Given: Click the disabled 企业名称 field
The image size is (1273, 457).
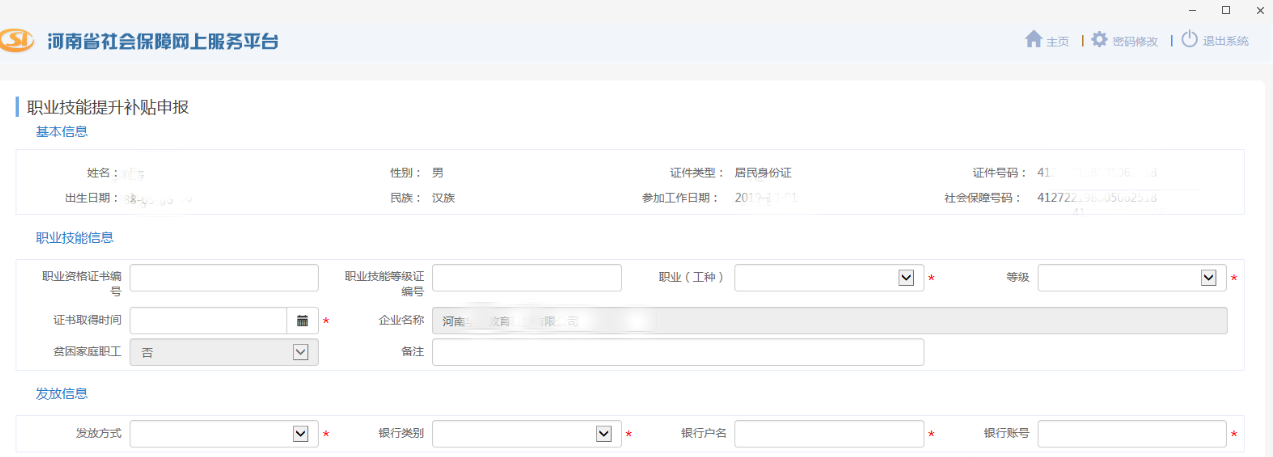Looking at the screenshot, I should [828, 321].
